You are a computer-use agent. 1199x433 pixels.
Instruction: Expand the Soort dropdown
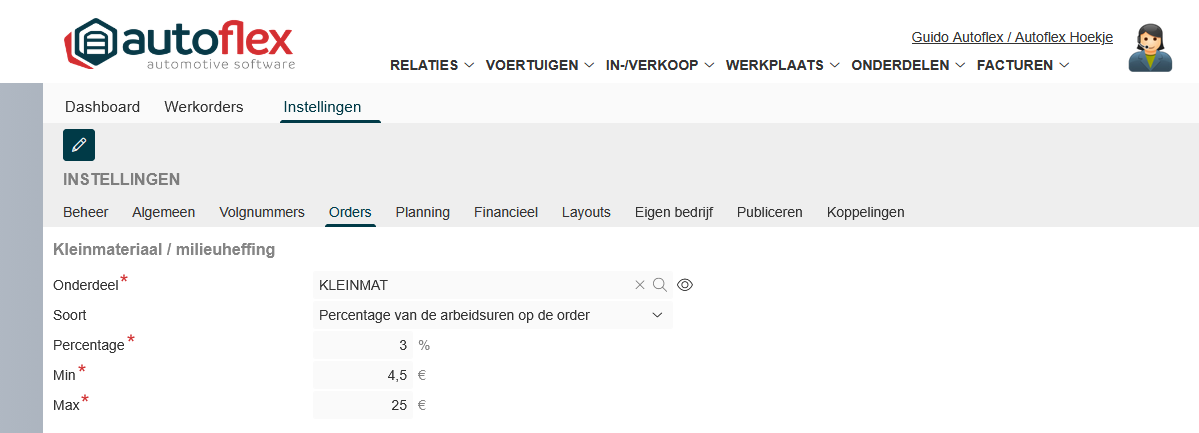pos(492,315)
